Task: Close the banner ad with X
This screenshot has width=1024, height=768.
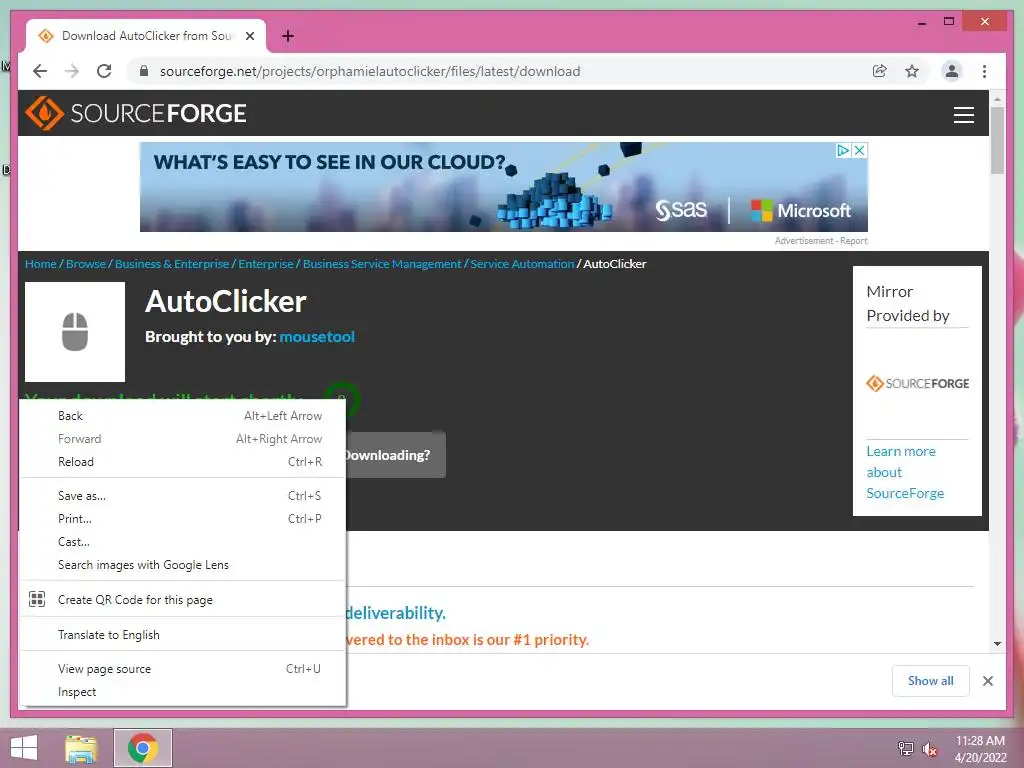Action: pyautogui.click(x=859, y=150)
